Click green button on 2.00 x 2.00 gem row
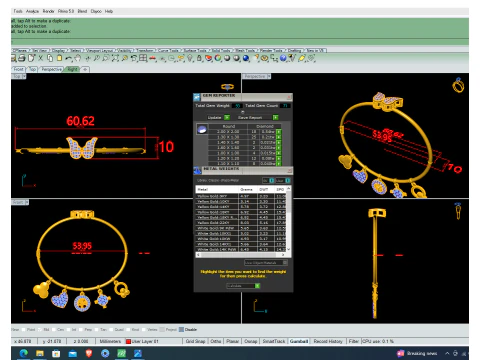Screen dimensions: 480x360 tap(278, 132)
